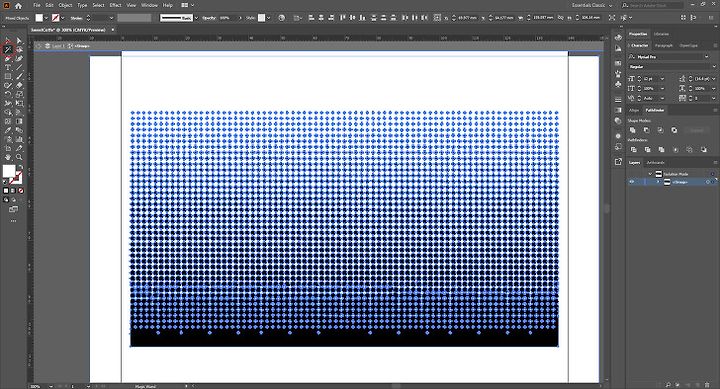
Task: Click the Trim pathfinder icon
Action: [x=647, y=150]
